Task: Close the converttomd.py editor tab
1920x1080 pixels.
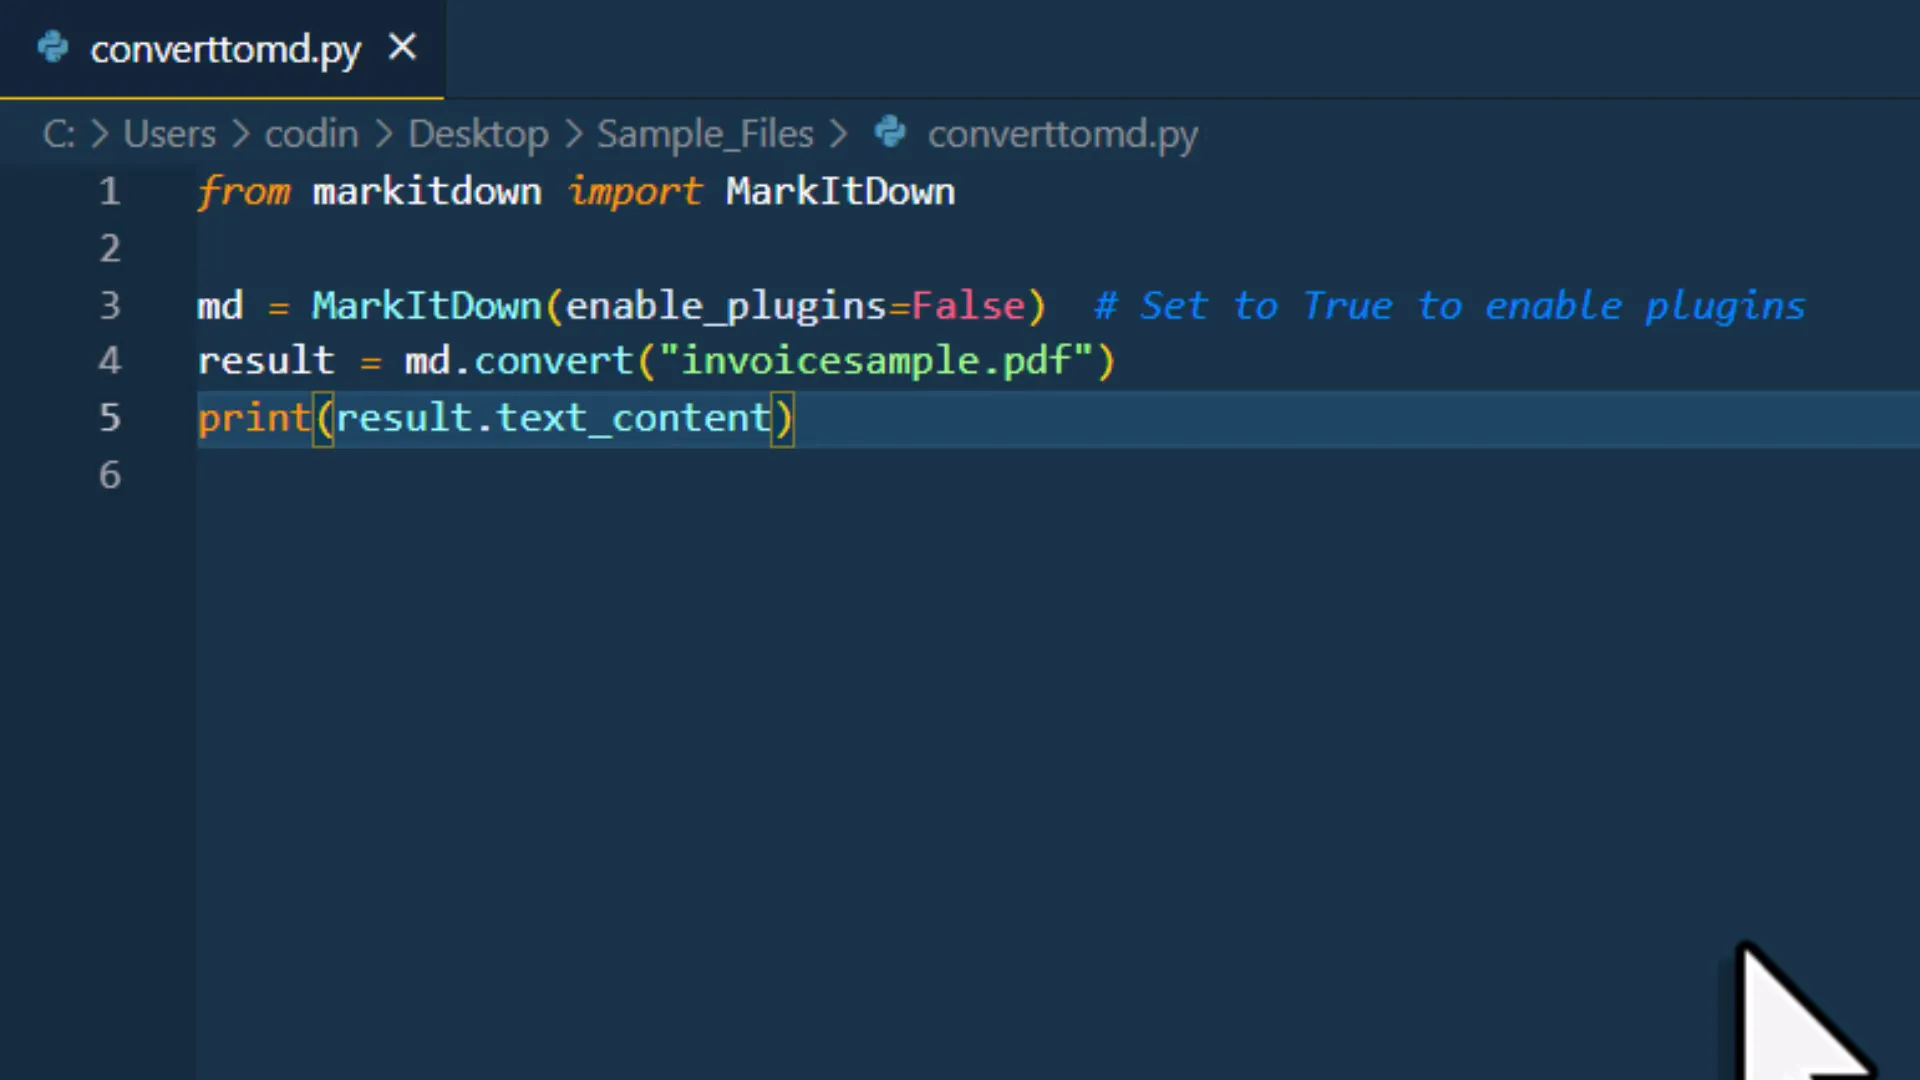Action: click(x=402, y=47)
